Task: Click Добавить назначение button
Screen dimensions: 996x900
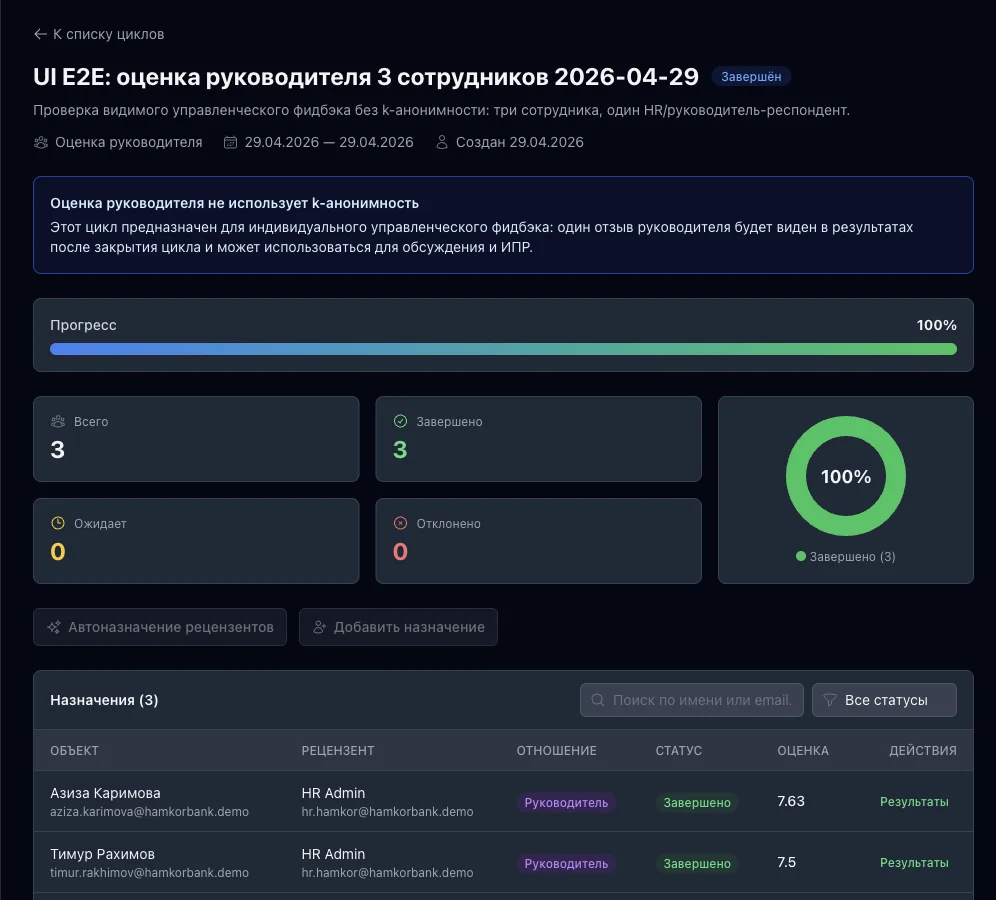Action: pyautogui.click(x=398, y=628)
